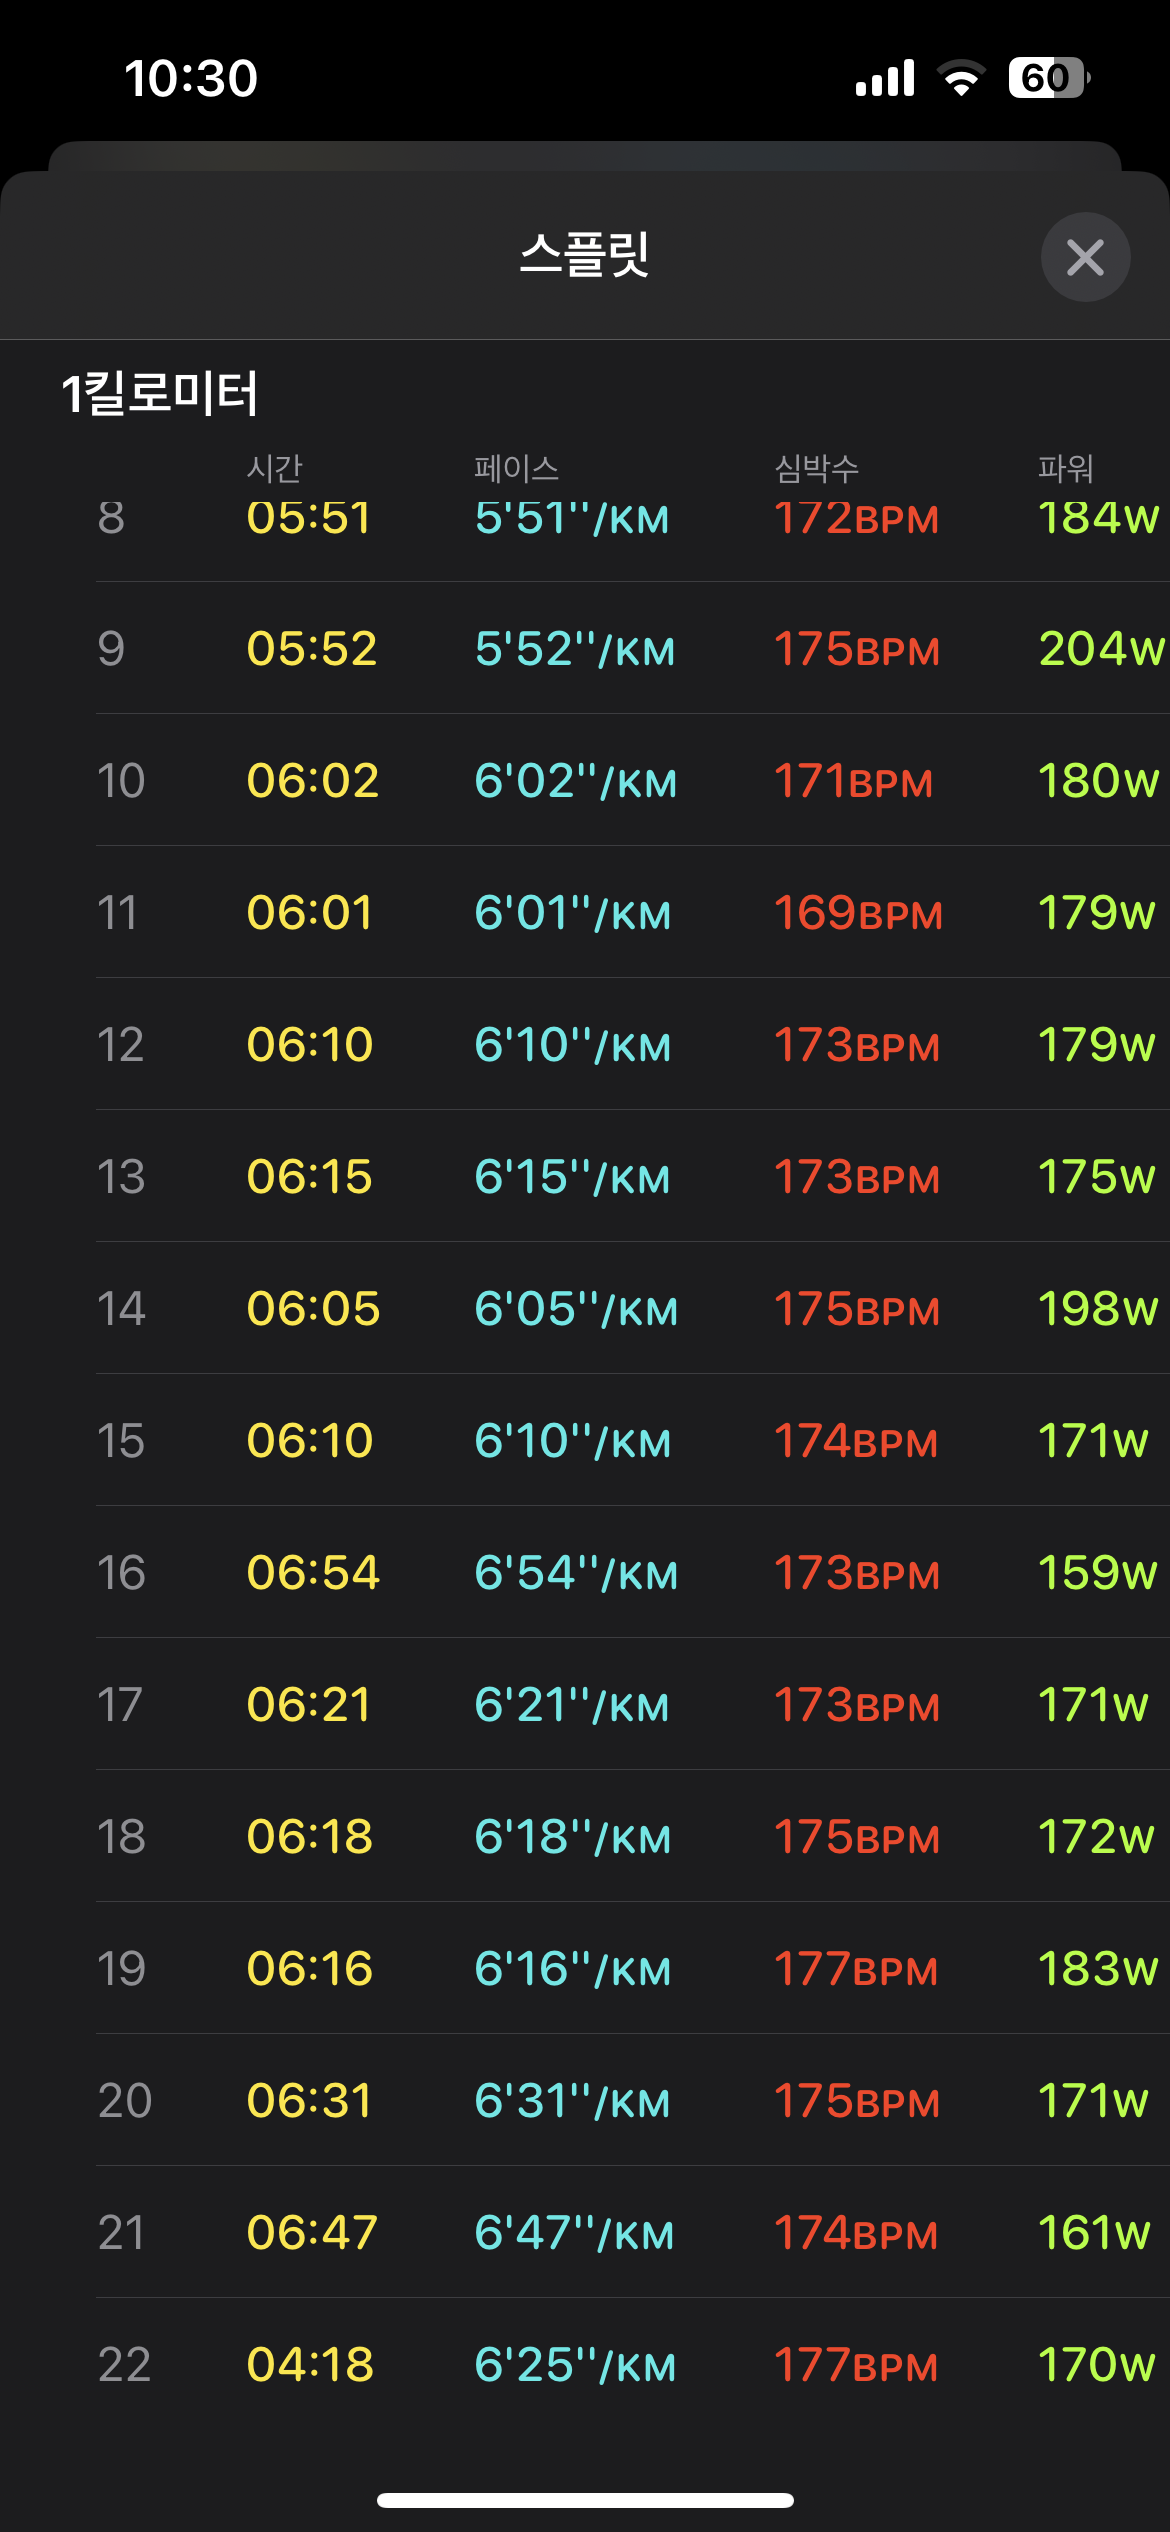Tap the cellular signal strength icon
The image size is (1170, 2532).
[885, 78]
